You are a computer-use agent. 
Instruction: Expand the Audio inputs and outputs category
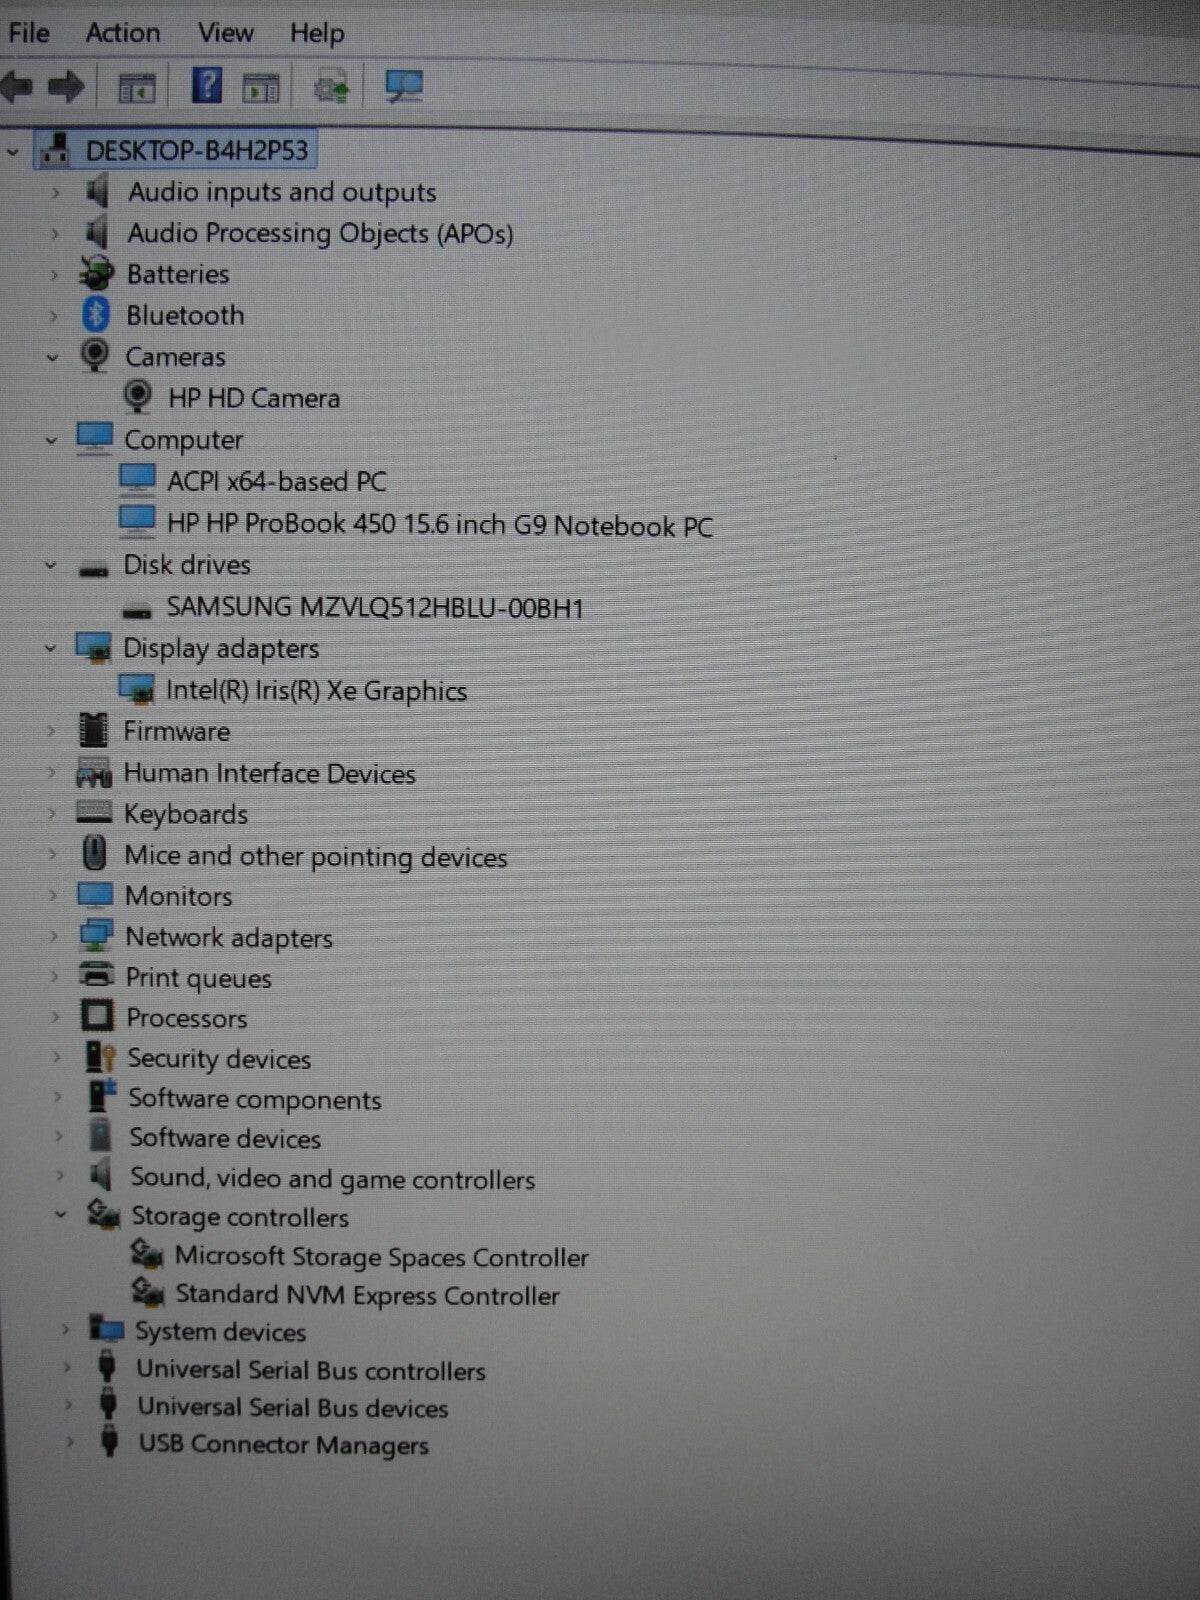[55, 192]
